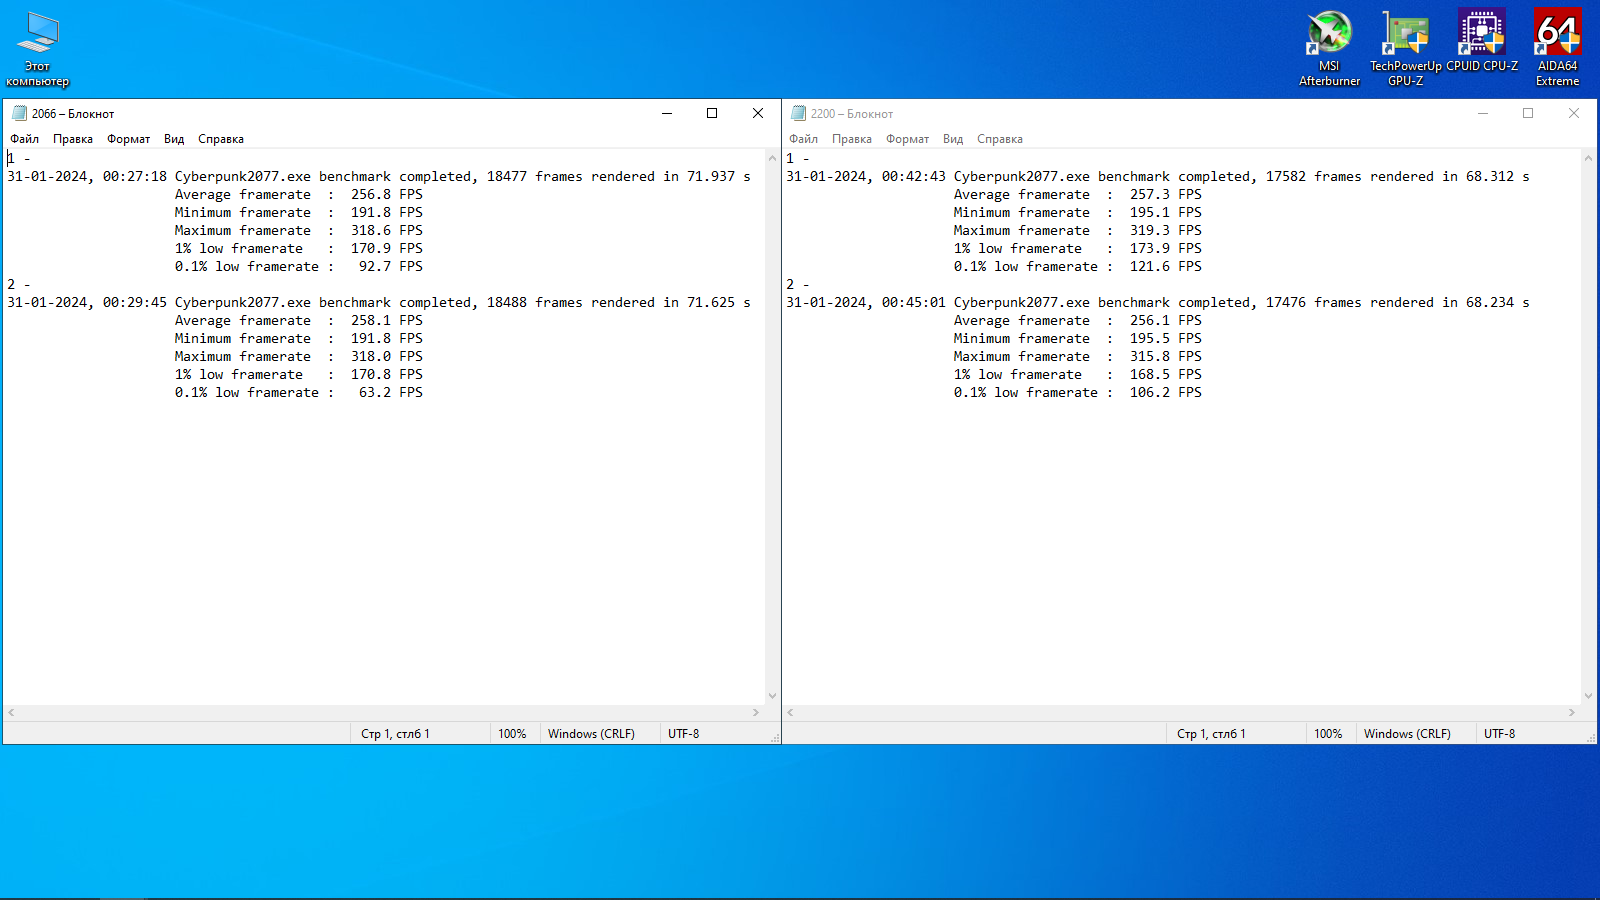Click average framerate value 256.8 in 2066

[x=371, y=194]
